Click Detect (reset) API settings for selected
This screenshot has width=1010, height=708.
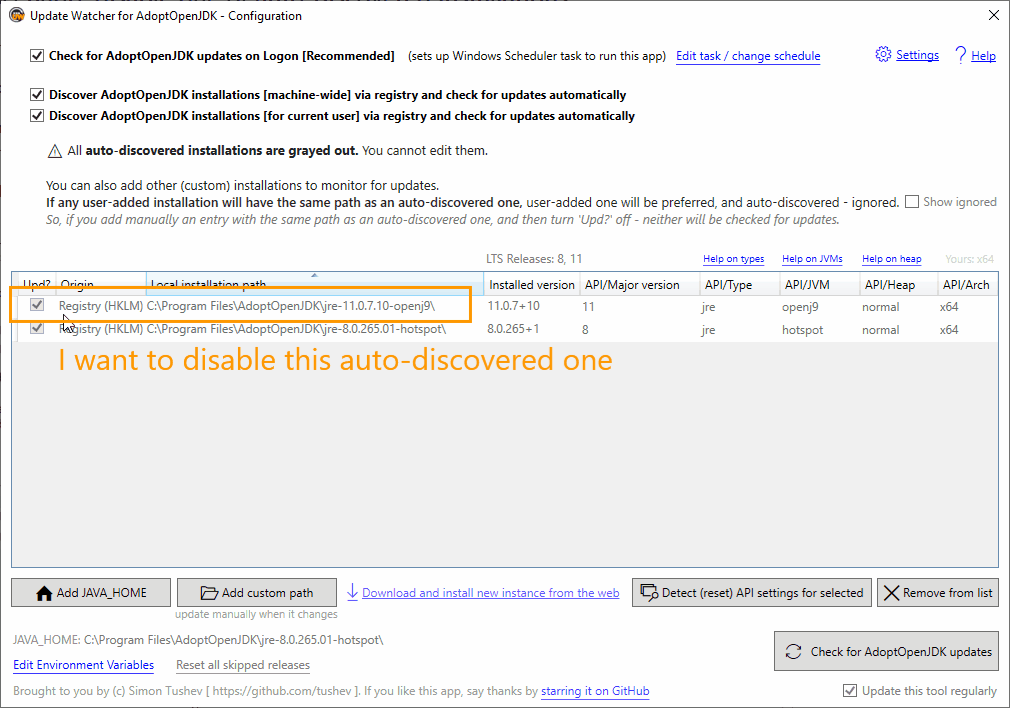tap(752, 593)
